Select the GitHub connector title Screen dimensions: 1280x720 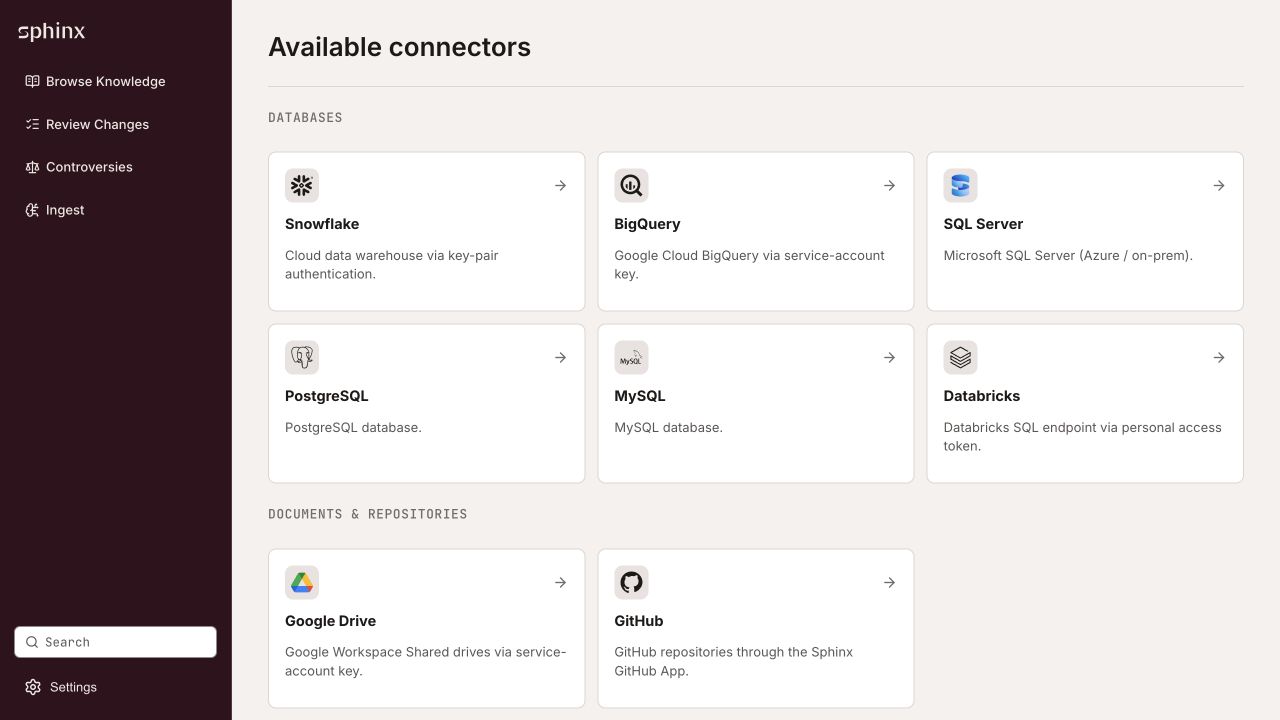pyautogui.click(x=639, y=621)
